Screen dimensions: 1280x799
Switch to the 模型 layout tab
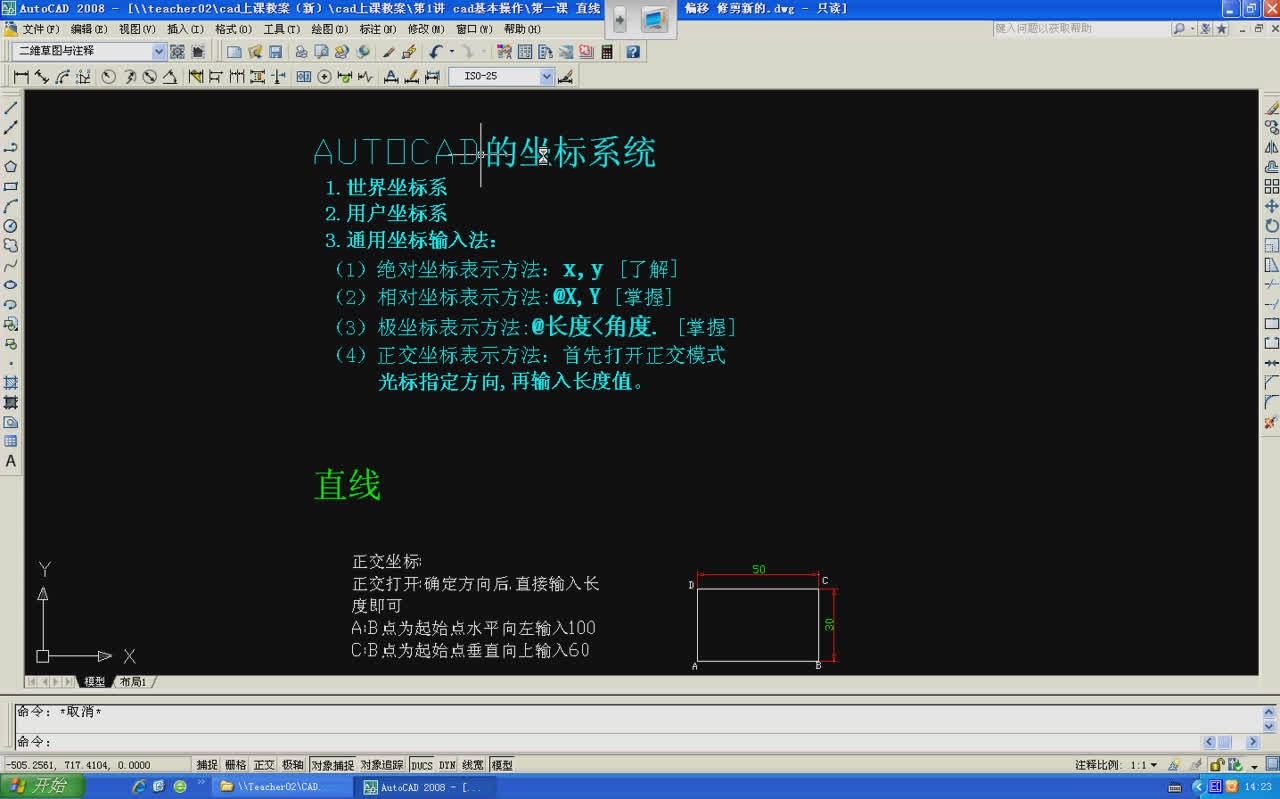[94, 682]
